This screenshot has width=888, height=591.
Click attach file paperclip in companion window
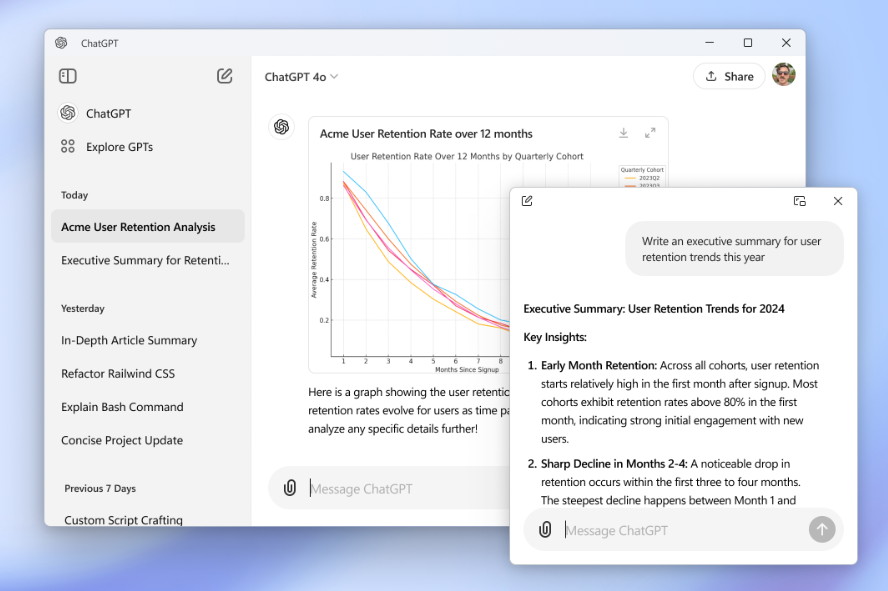pyautogui.click(x=545, y=530)
